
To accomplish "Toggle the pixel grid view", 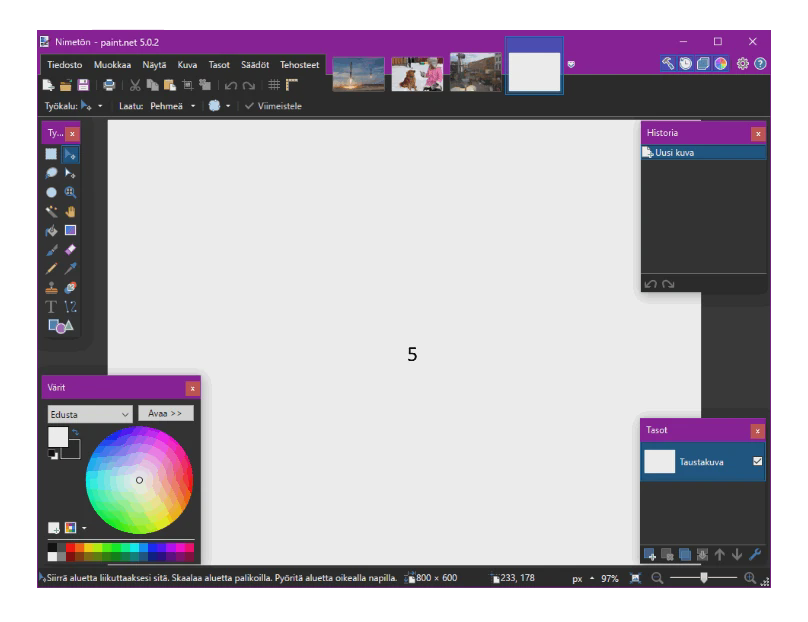I will 274,86.
